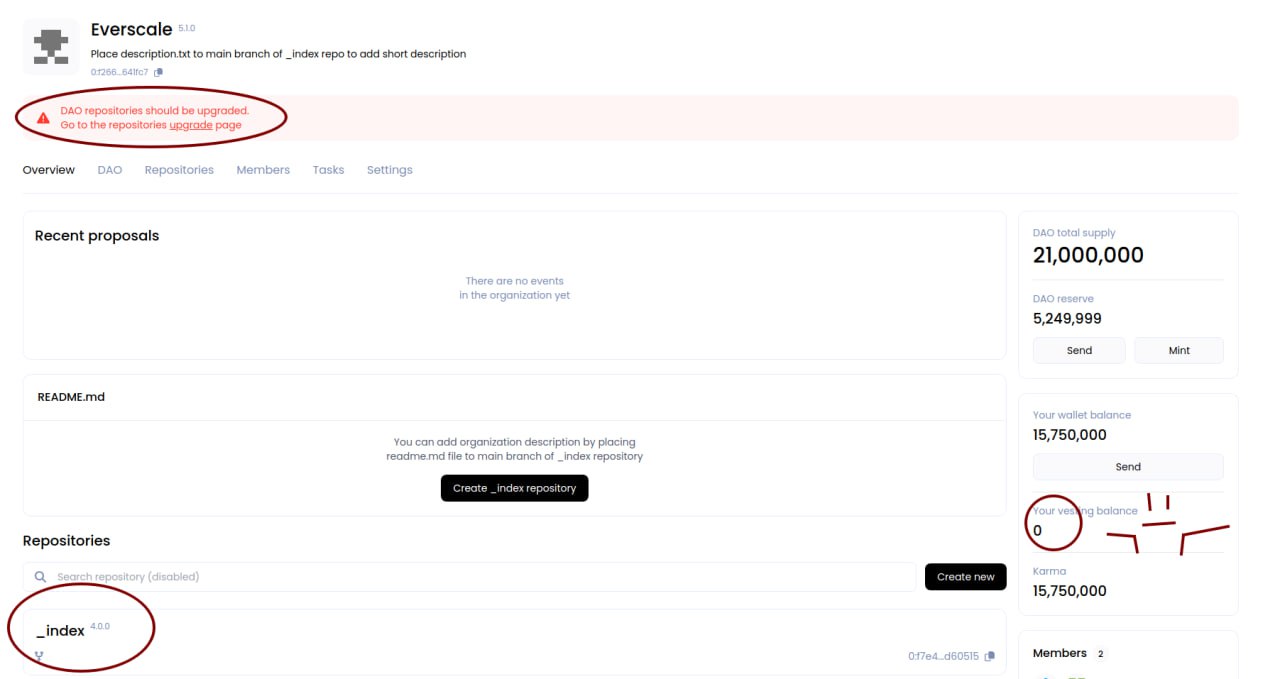The height and width of the screenshot is (679, 1280).
Task: Switch to the Overview tab
Action: point(48,170)
